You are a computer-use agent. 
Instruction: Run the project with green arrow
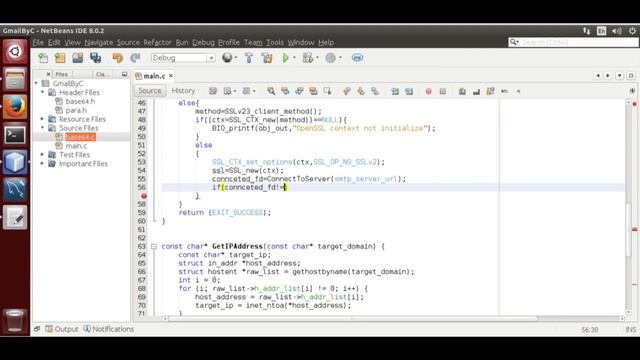tap(285, 58)
